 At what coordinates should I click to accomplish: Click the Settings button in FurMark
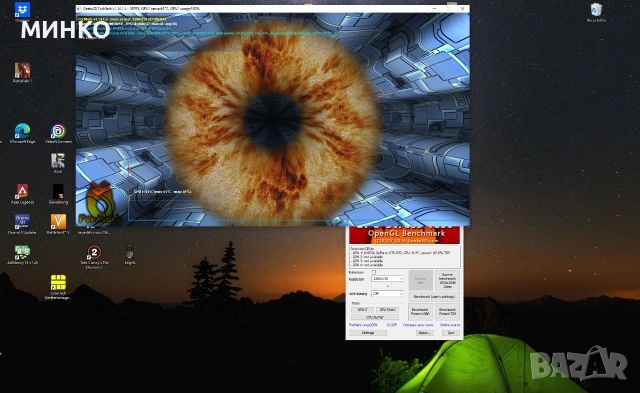point(368,333)
